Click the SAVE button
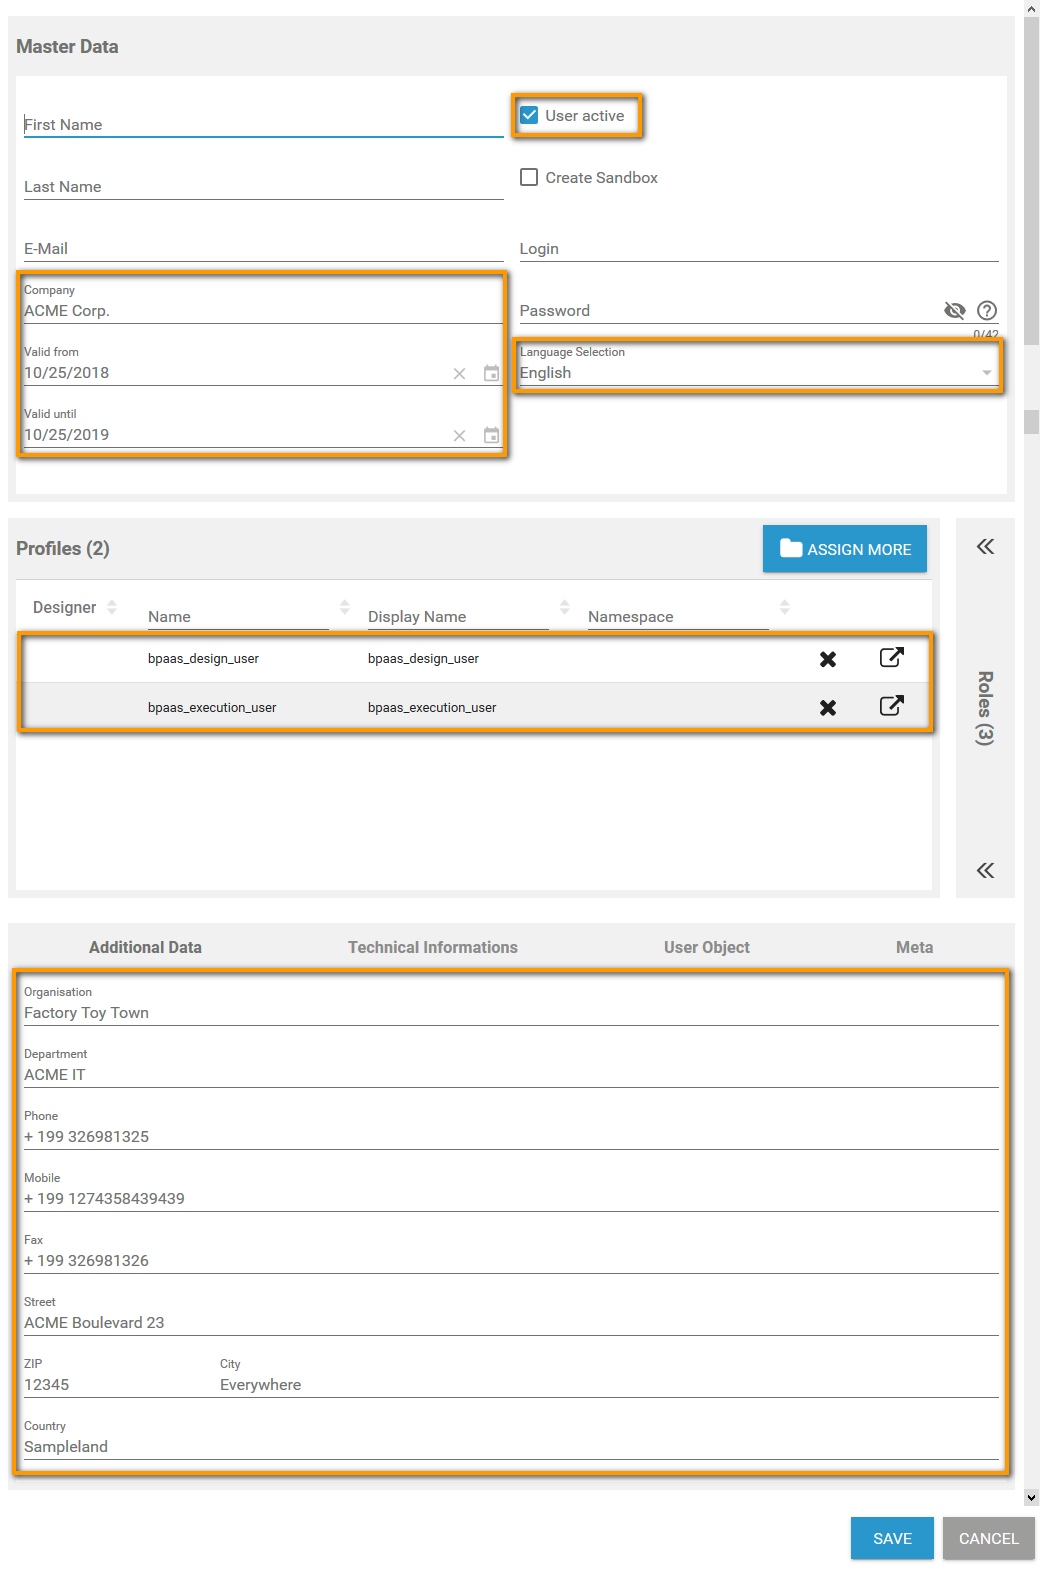The height and width of the screenshot is (1570, 1041). pos(892,1538)
